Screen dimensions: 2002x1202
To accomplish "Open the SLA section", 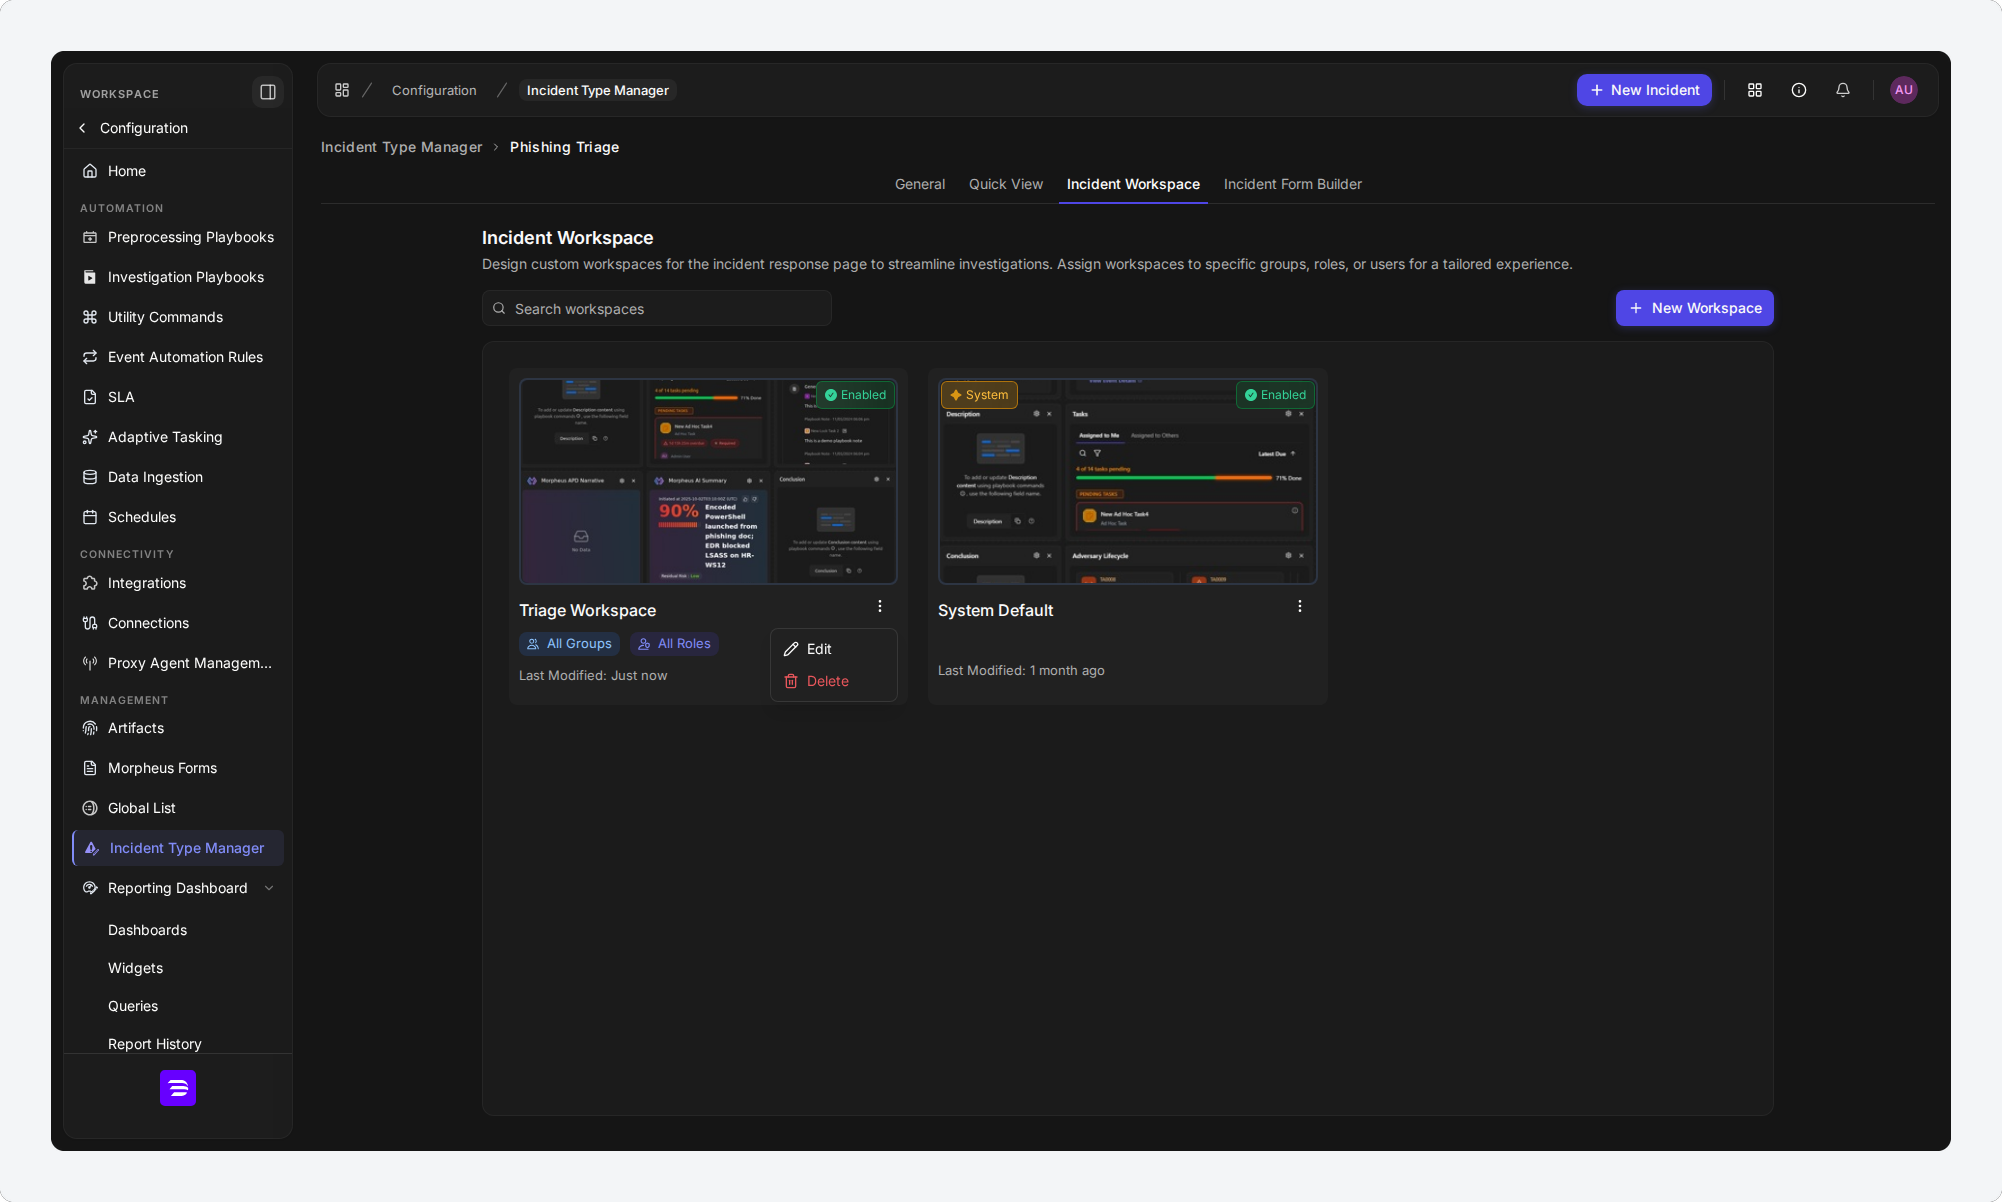I will pyautogui.click(x=178, y=397).
